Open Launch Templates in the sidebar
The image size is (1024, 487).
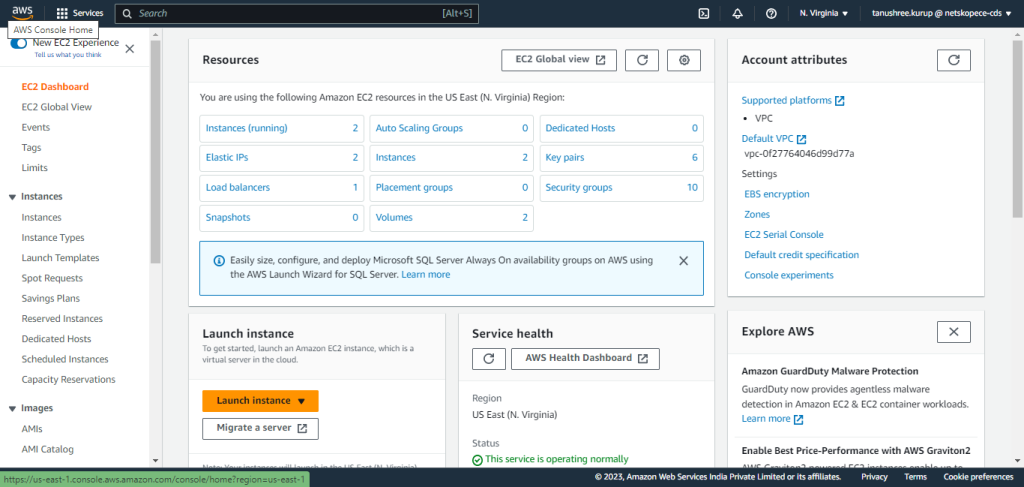point(60,258)
